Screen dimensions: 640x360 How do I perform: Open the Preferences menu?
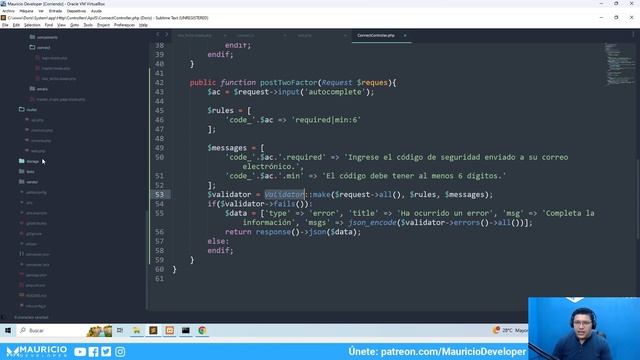pyautogui.click(x=124, y=25)
